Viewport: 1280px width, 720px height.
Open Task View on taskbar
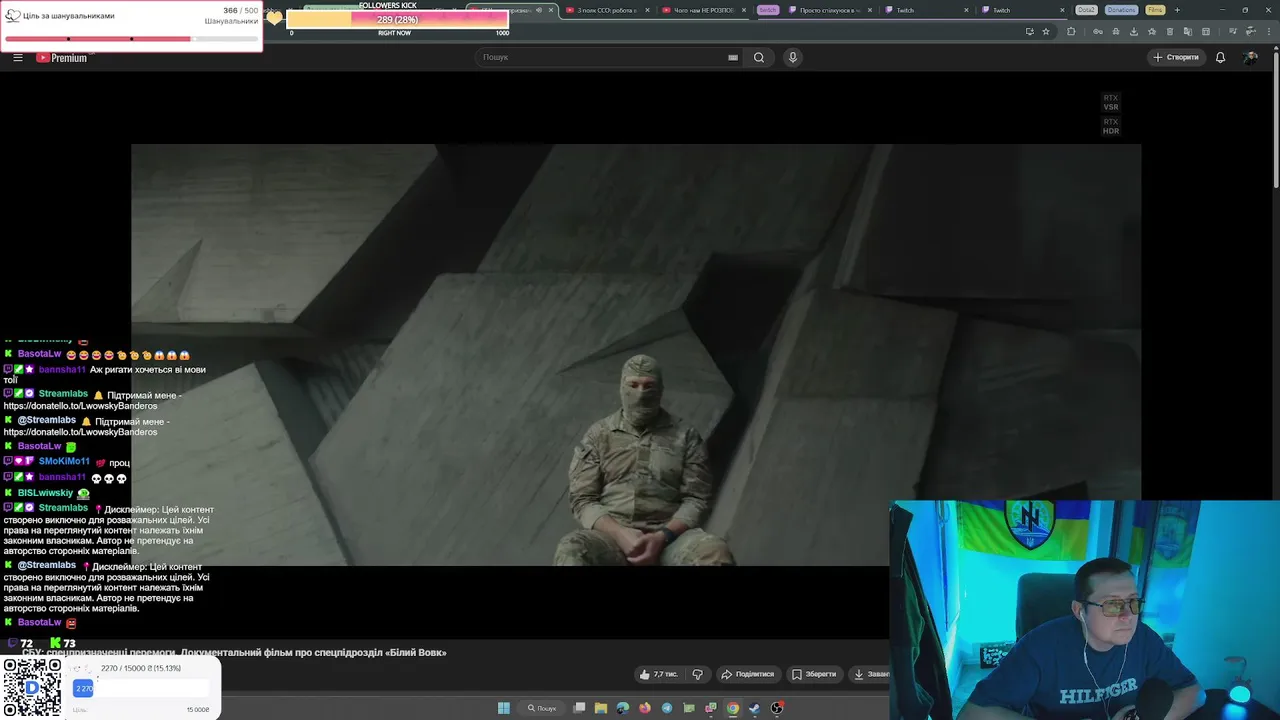(x=579, y=708)
